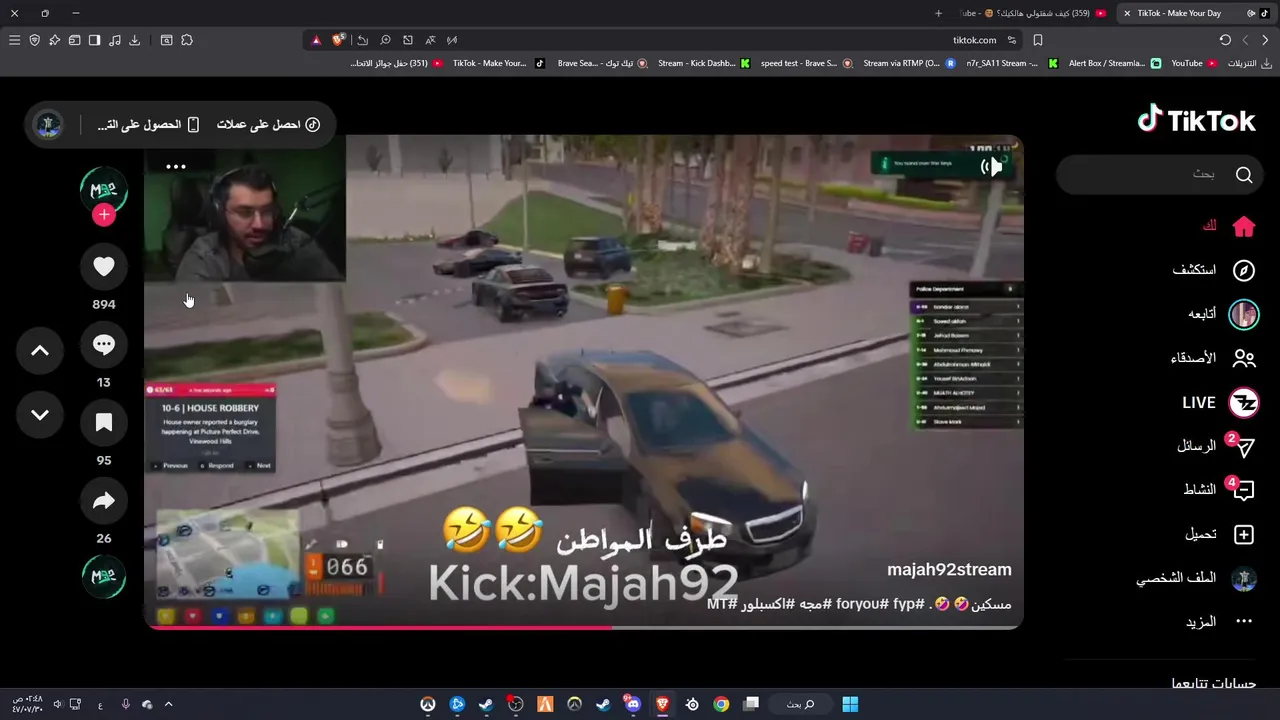Open the Windows Start button
Image resolution: width=1280 pixels, height=720 pixels.
850,704
